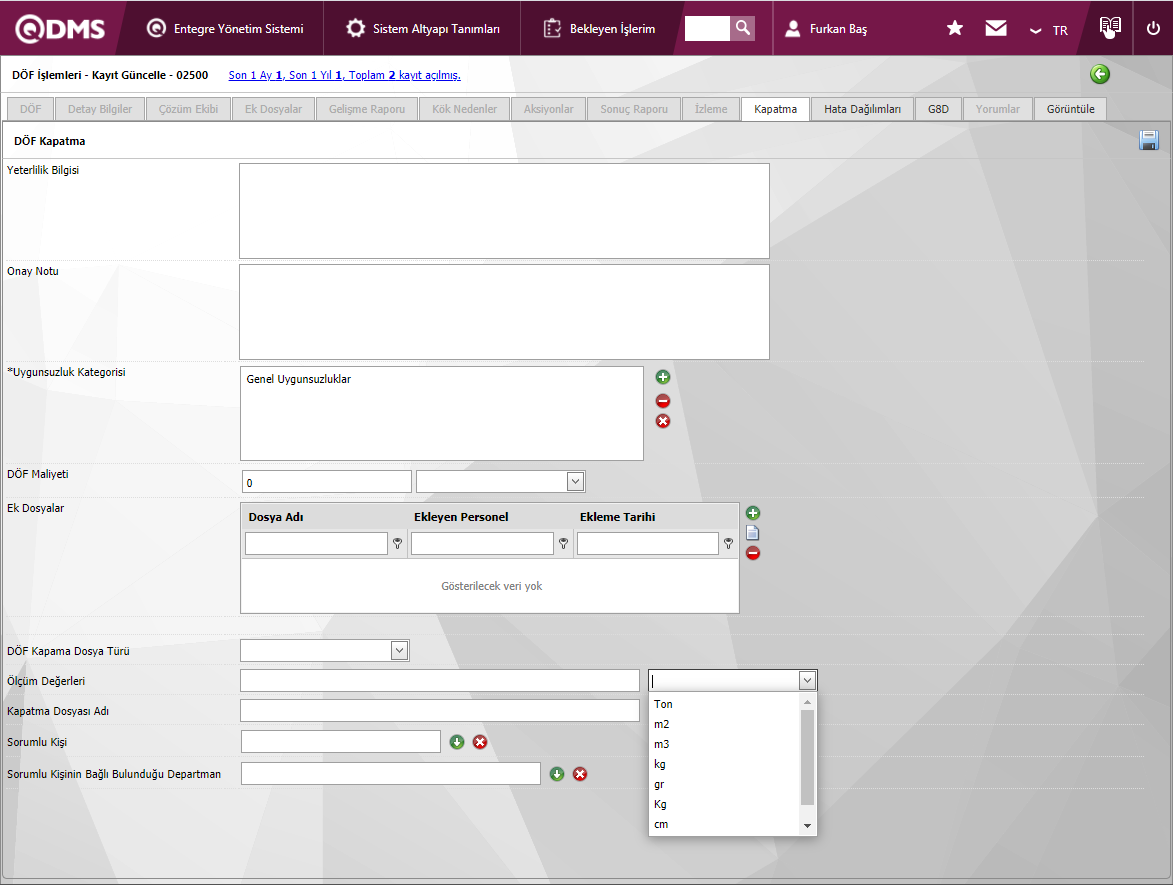Click the Dosya Adı filter input
The width and height of the screenshot is (1173, 885).
tap(316, 544)
